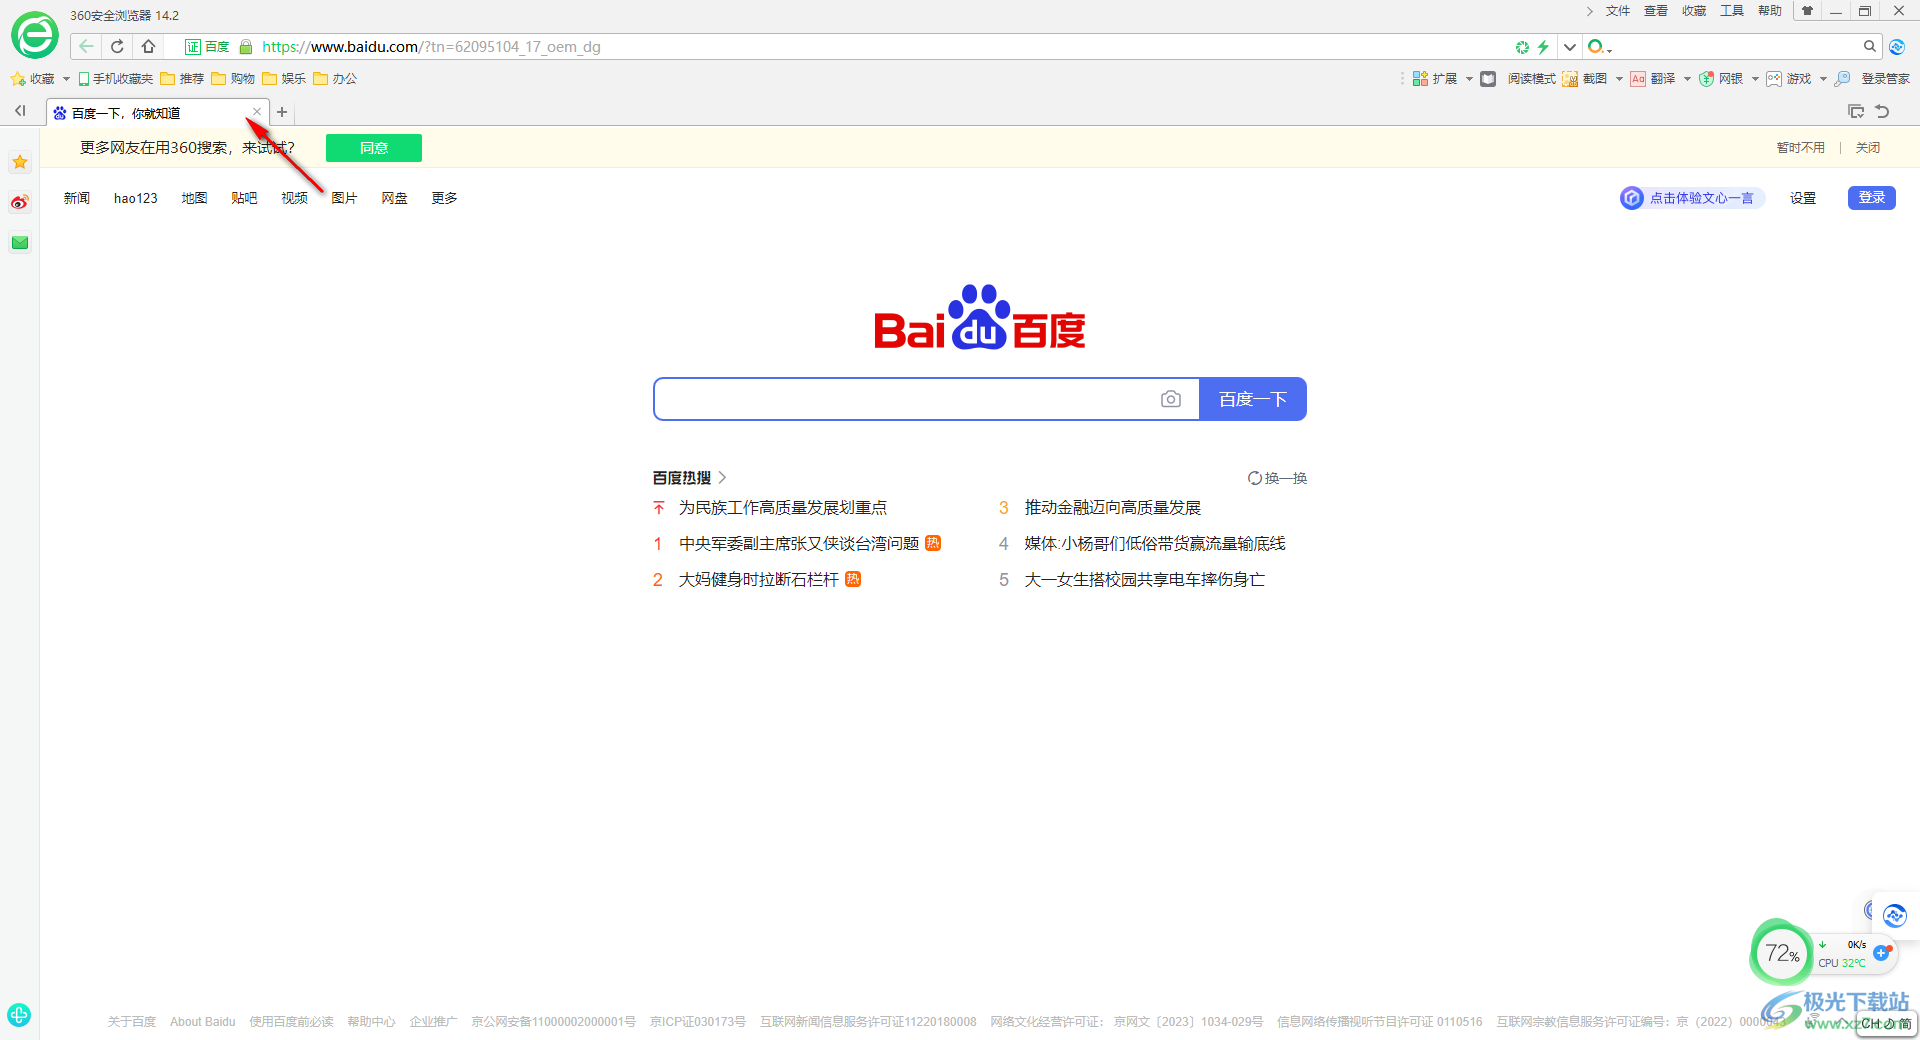Screen dimensions: 1920x1040
Task: Open the 手机收藏夹 bookmark
Action: (x=116, y=79)
